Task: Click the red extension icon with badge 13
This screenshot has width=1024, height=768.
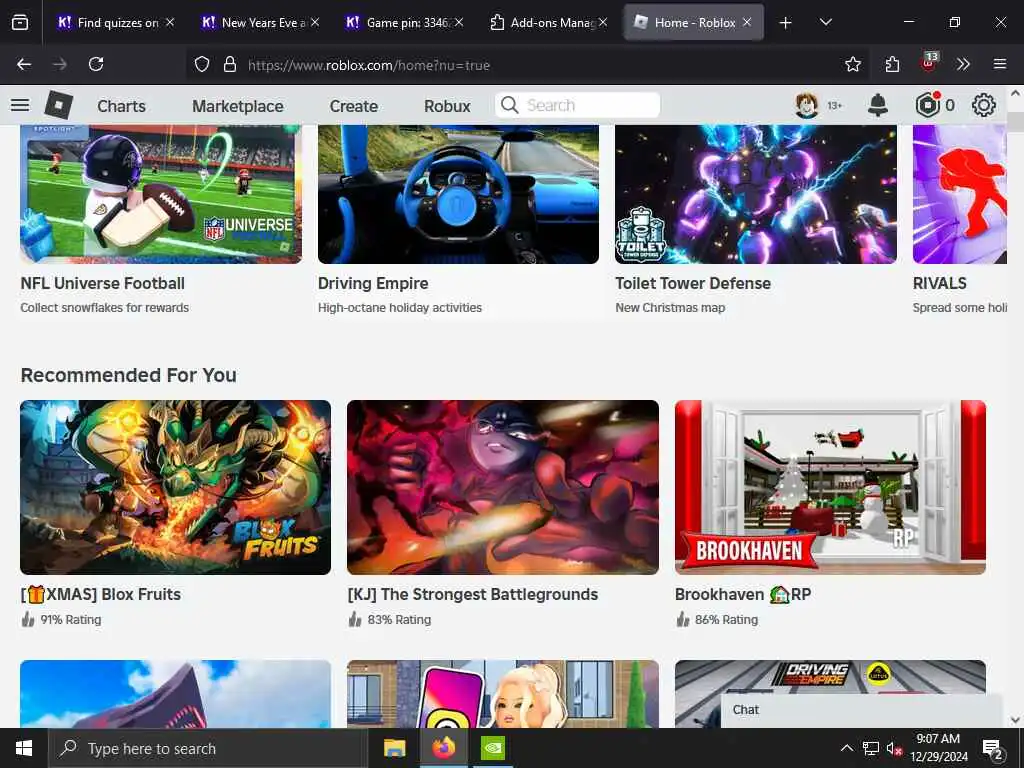Action: (929, 63)
